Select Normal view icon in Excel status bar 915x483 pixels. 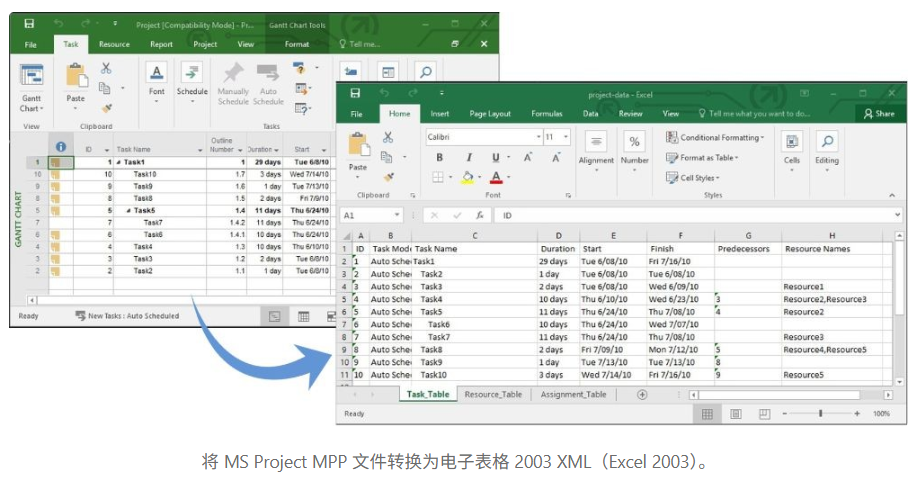click(707, 414)
